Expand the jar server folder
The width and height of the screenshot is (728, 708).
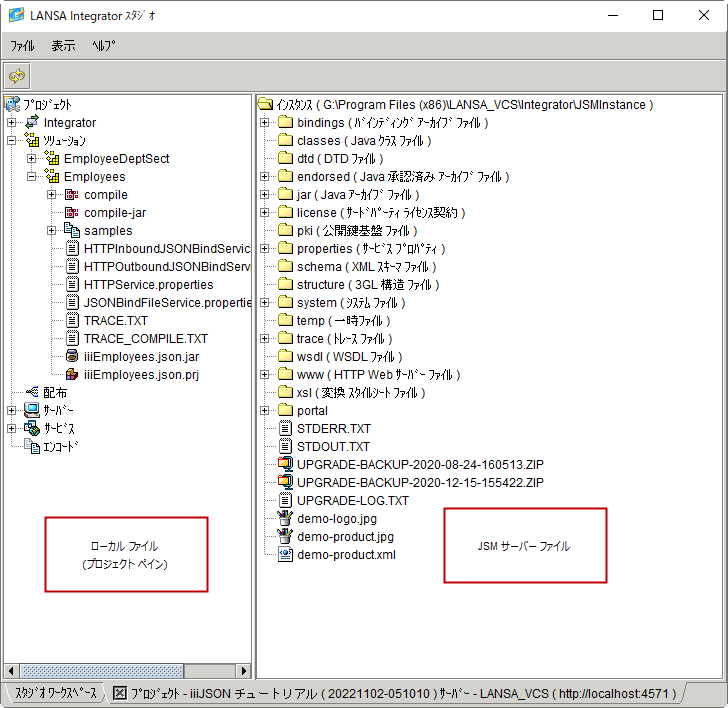tap(265, 195)
